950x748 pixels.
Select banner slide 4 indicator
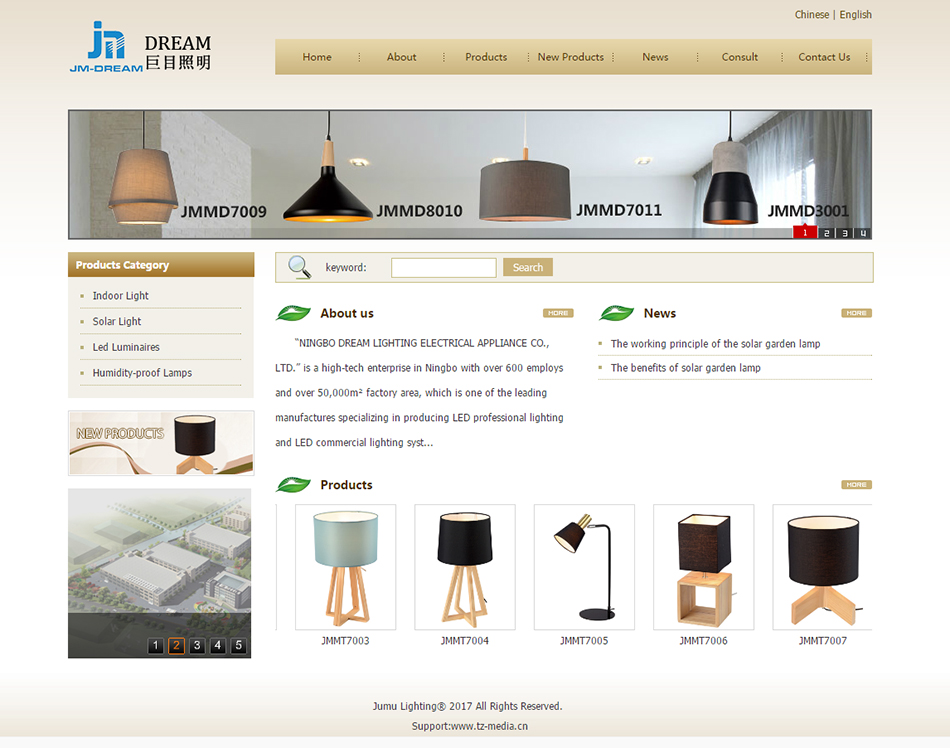click(863, 233)
